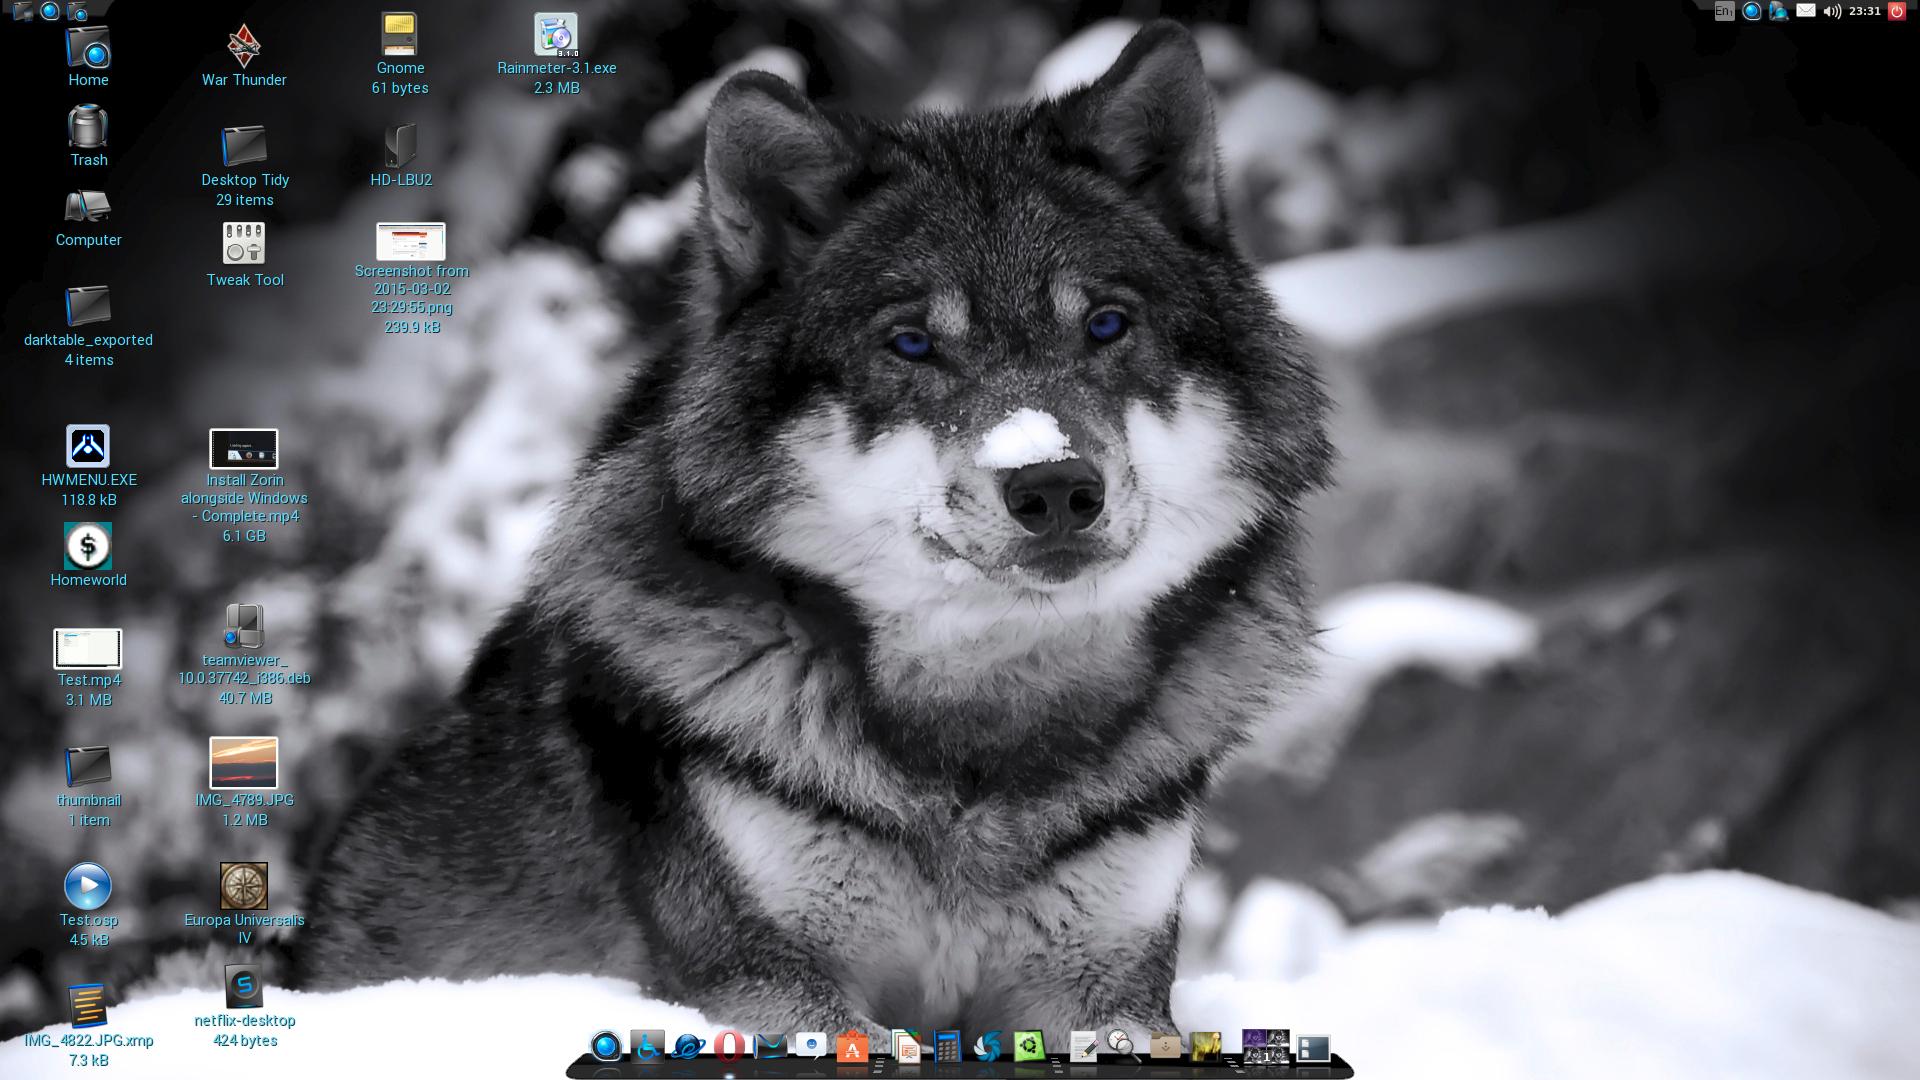Viewport: 1920px width, 1080px height.
Task: Open the En keyboard layout indicator
Action: [1723, 11]
